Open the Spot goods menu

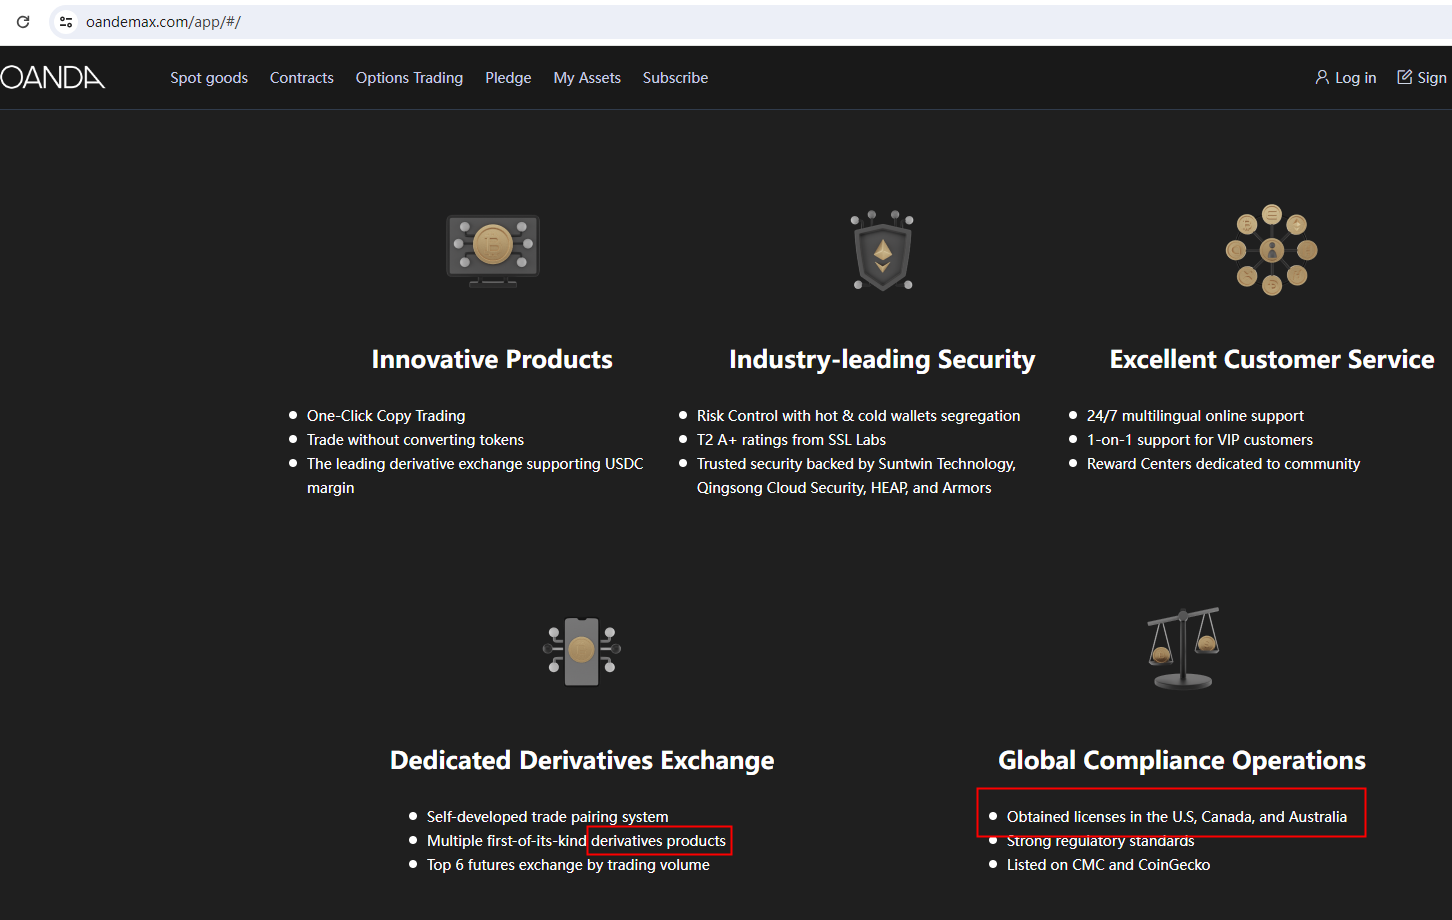[209, 78]
